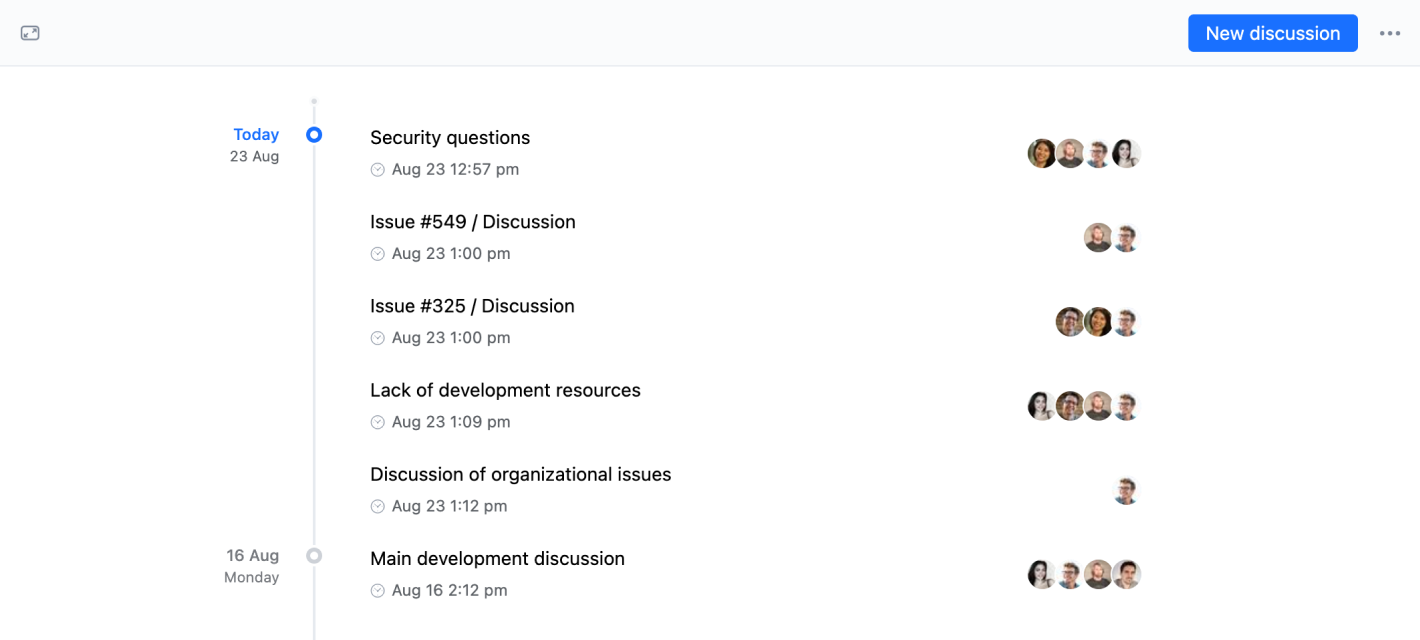Click the avatar in Discussion of organizational issues row
The height and width of the screenshot is (640, 1420).
pyautogui.click(x=1127, y=490)
